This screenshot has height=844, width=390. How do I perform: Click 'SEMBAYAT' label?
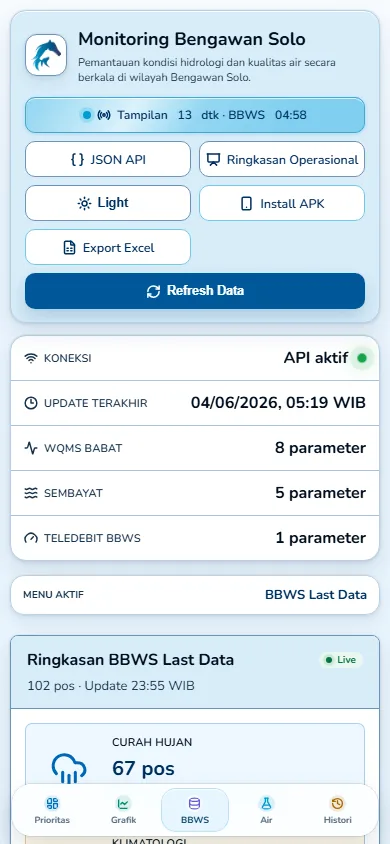[x=73, y=493]
